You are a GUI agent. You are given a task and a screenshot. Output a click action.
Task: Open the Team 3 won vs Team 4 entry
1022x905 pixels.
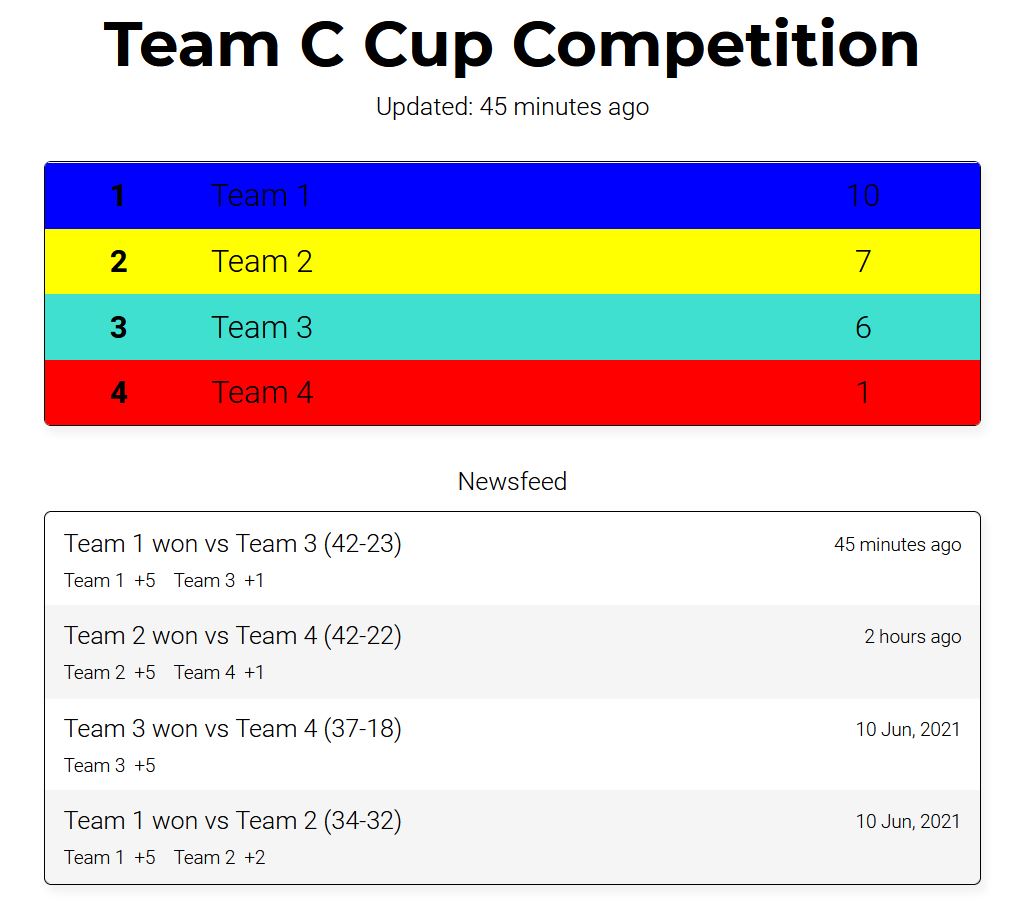click(x=512, y=745)
